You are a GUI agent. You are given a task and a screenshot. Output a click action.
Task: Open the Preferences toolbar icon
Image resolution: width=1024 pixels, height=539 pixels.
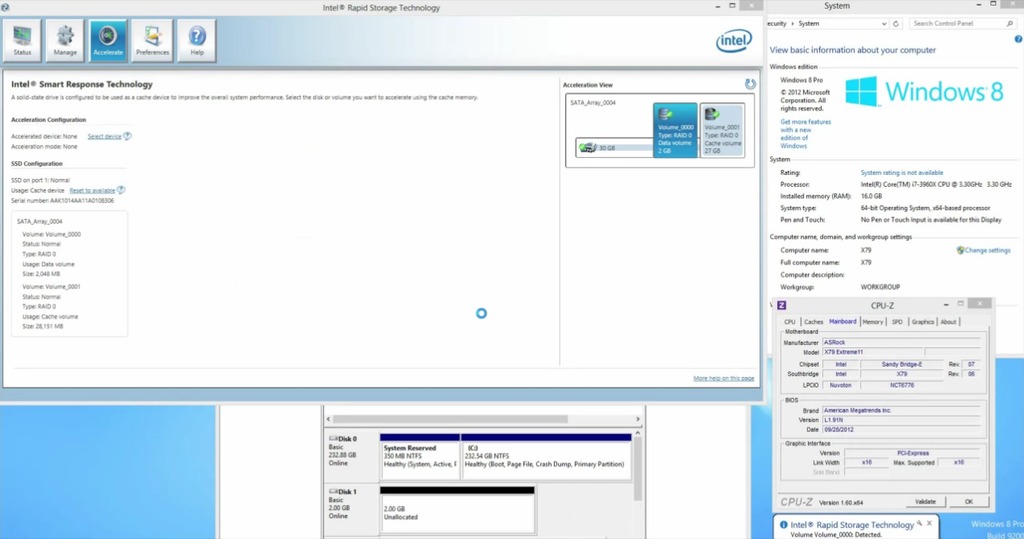(152, 41)
